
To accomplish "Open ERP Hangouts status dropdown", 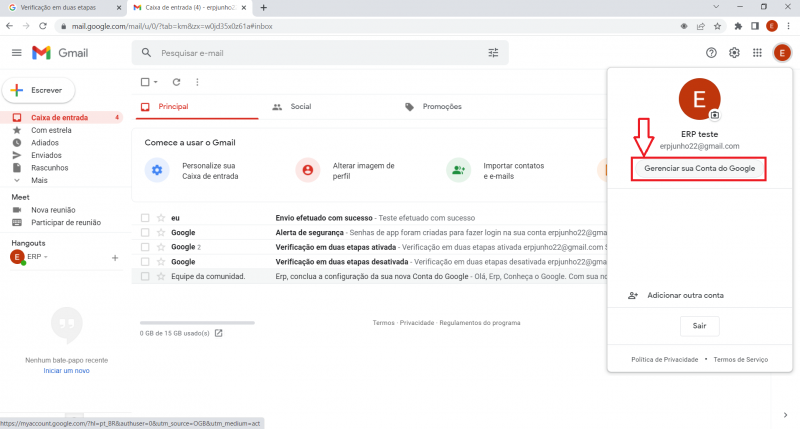I will (46, 257).
